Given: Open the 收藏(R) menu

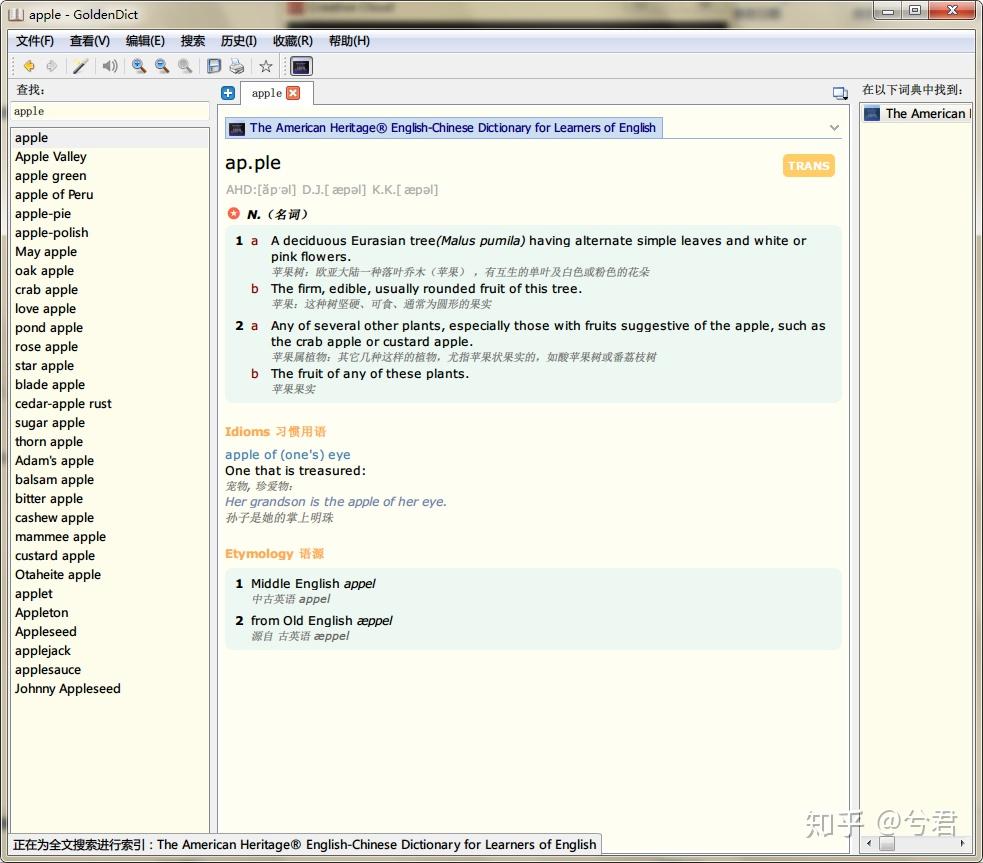Looking at the screenshot, I should (293, 41).
